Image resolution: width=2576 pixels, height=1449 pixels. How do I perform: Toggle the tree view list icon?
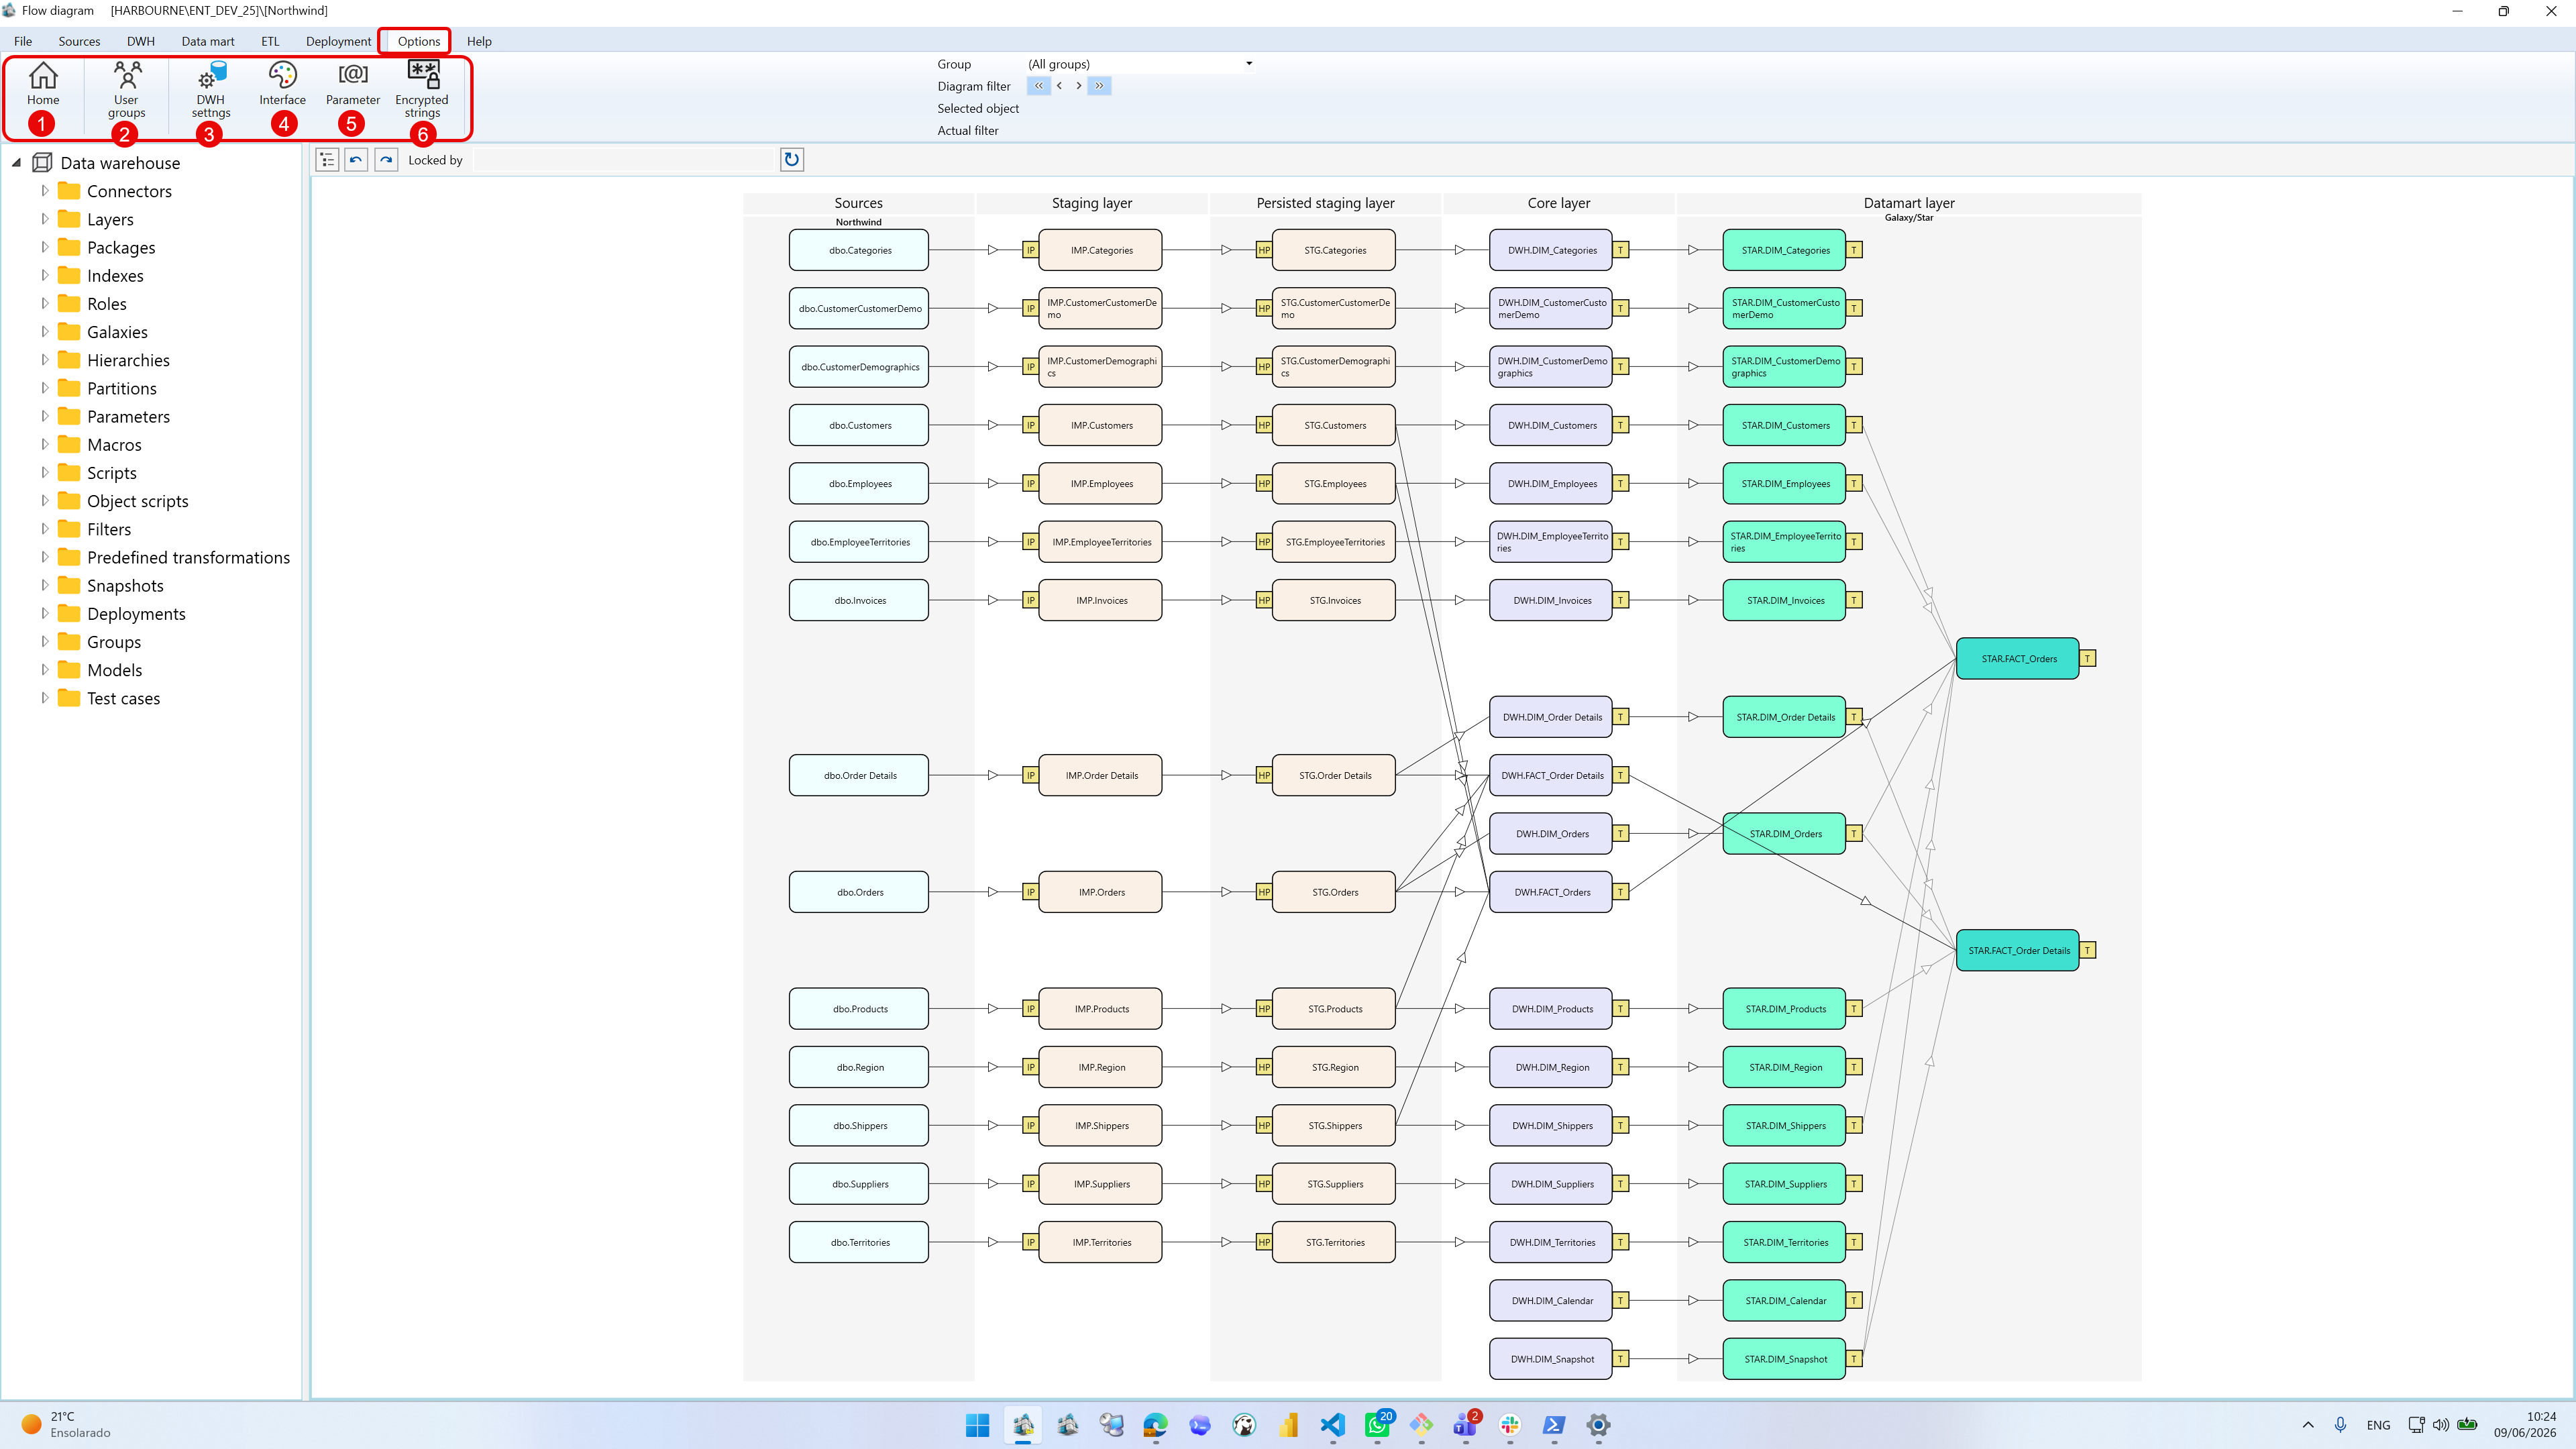[x=327, y=160]
